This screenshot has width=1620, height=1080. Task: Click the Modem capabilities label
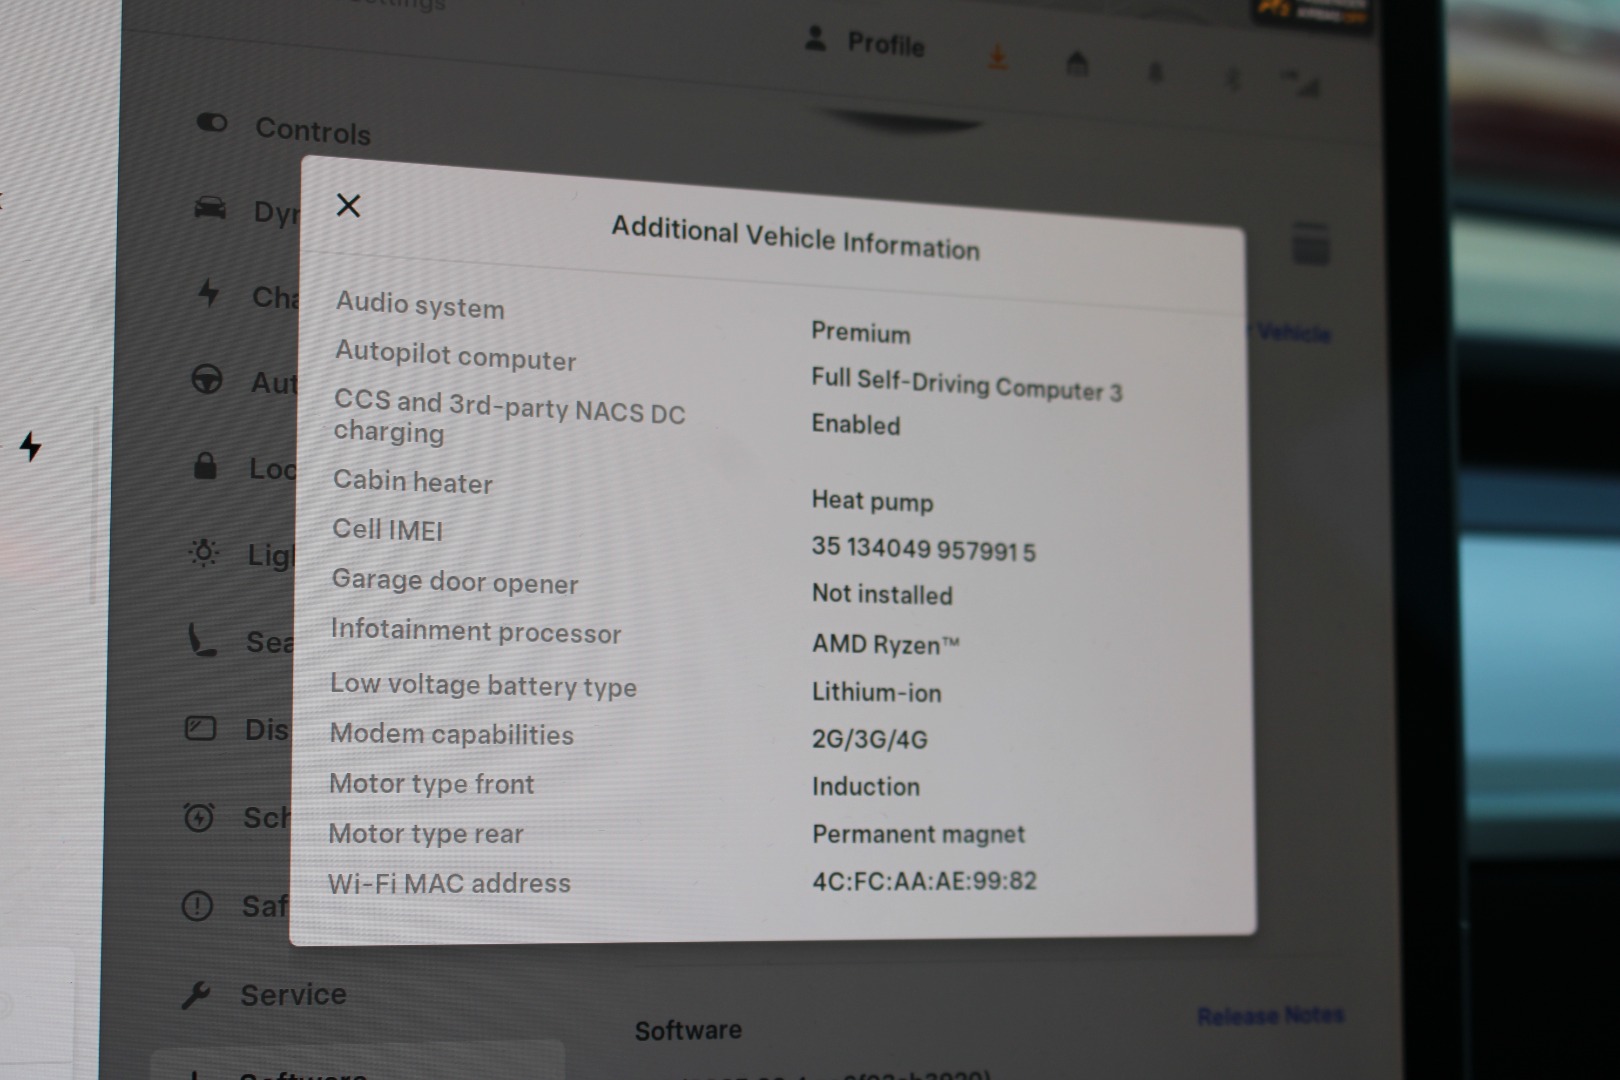451,734
